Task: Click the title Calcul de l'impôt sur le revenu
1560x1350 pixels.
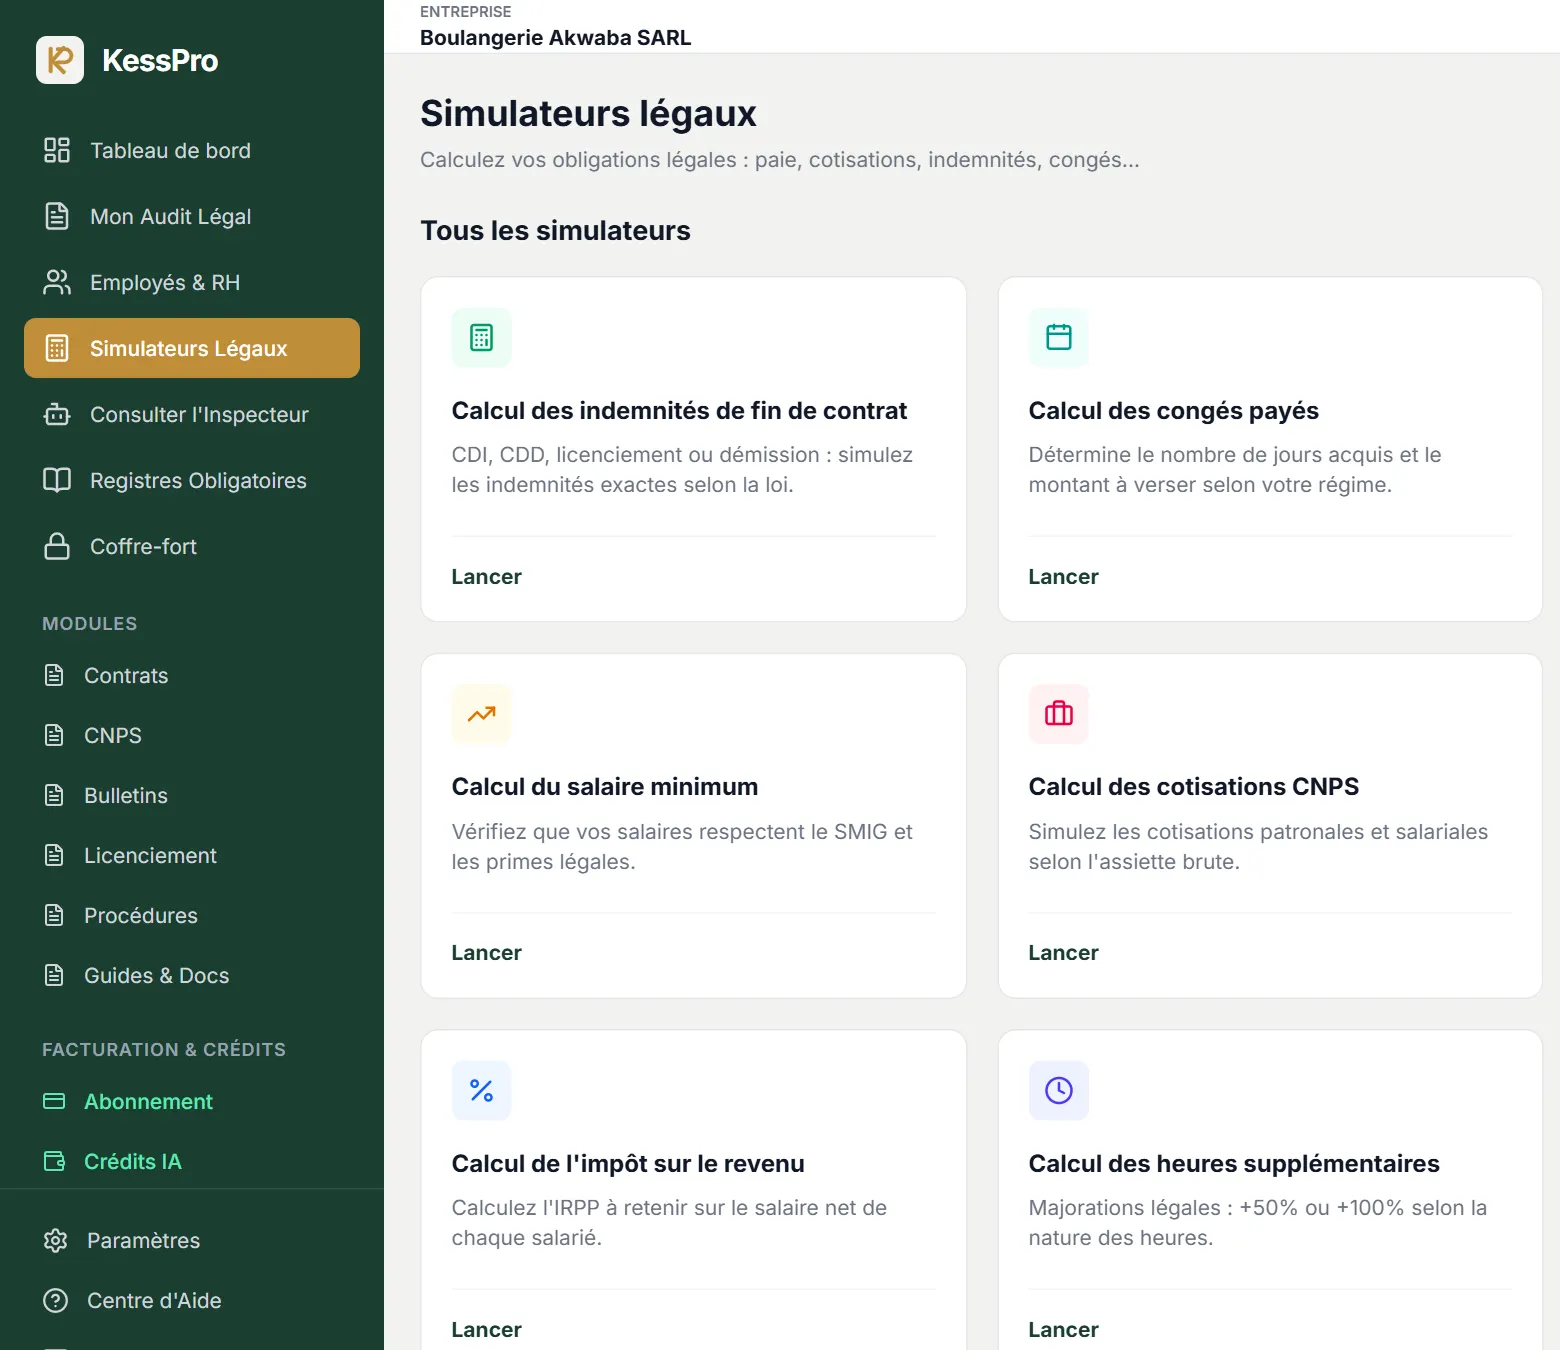Action: [x=628, y=1164]
